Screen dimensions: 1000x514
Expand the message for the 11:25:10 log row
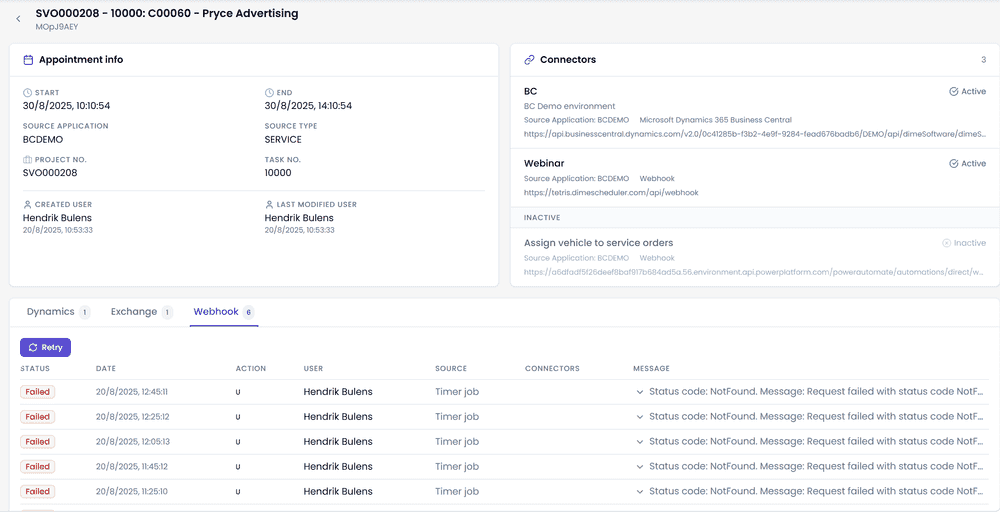(x=640, y=492)
